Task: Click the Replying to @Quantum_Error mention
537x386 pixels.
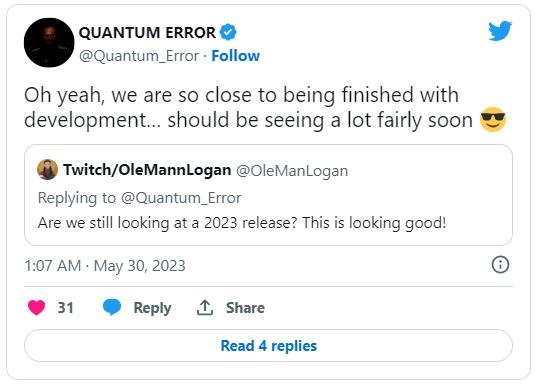Action: (181, 198)
